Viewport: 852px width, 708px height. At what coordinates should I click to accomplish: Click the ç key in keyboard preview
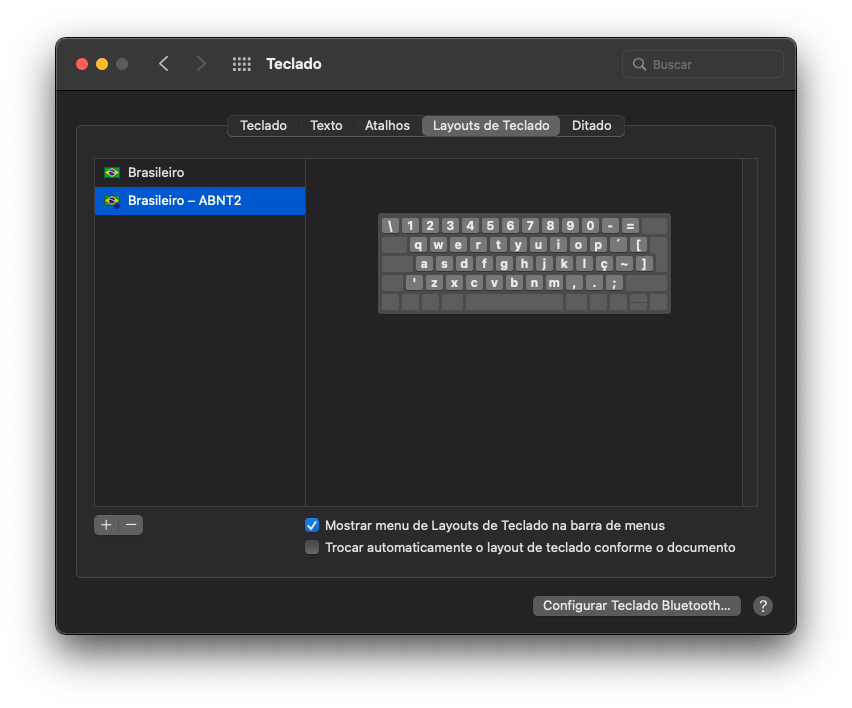tap(604, 264)
